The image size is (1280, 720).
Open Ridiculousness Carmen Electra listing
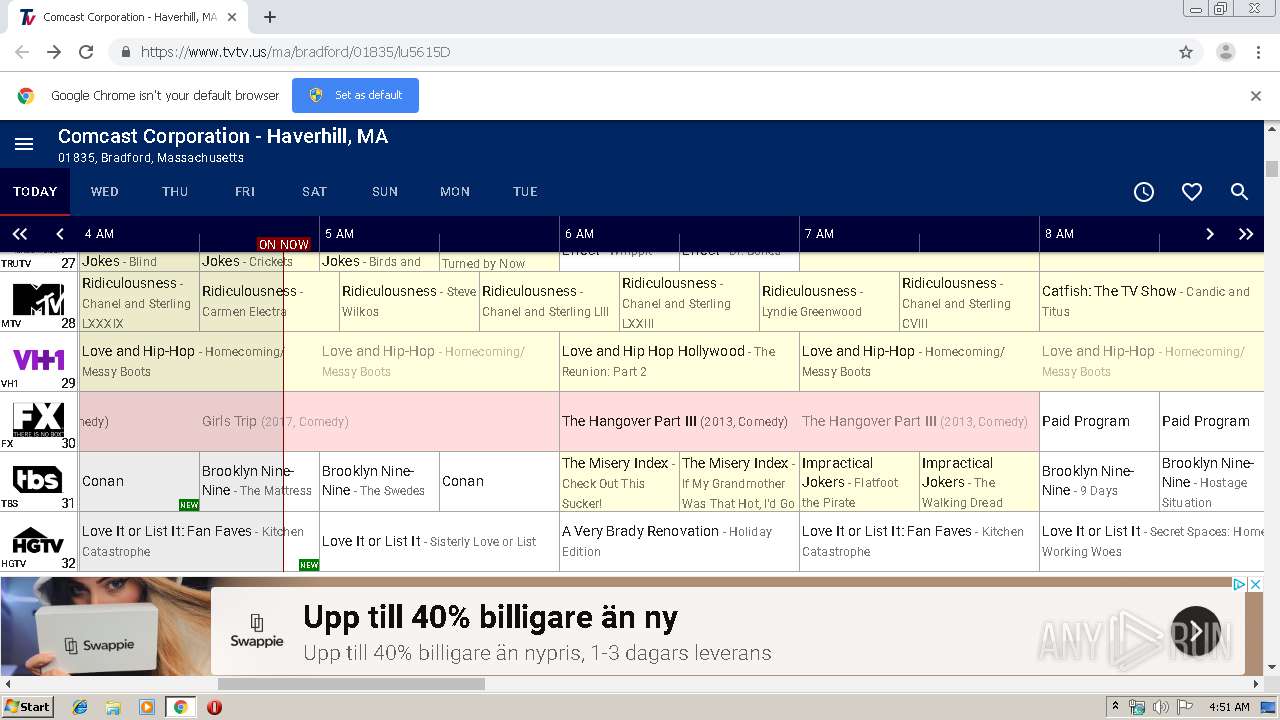(x=269, y=301)
